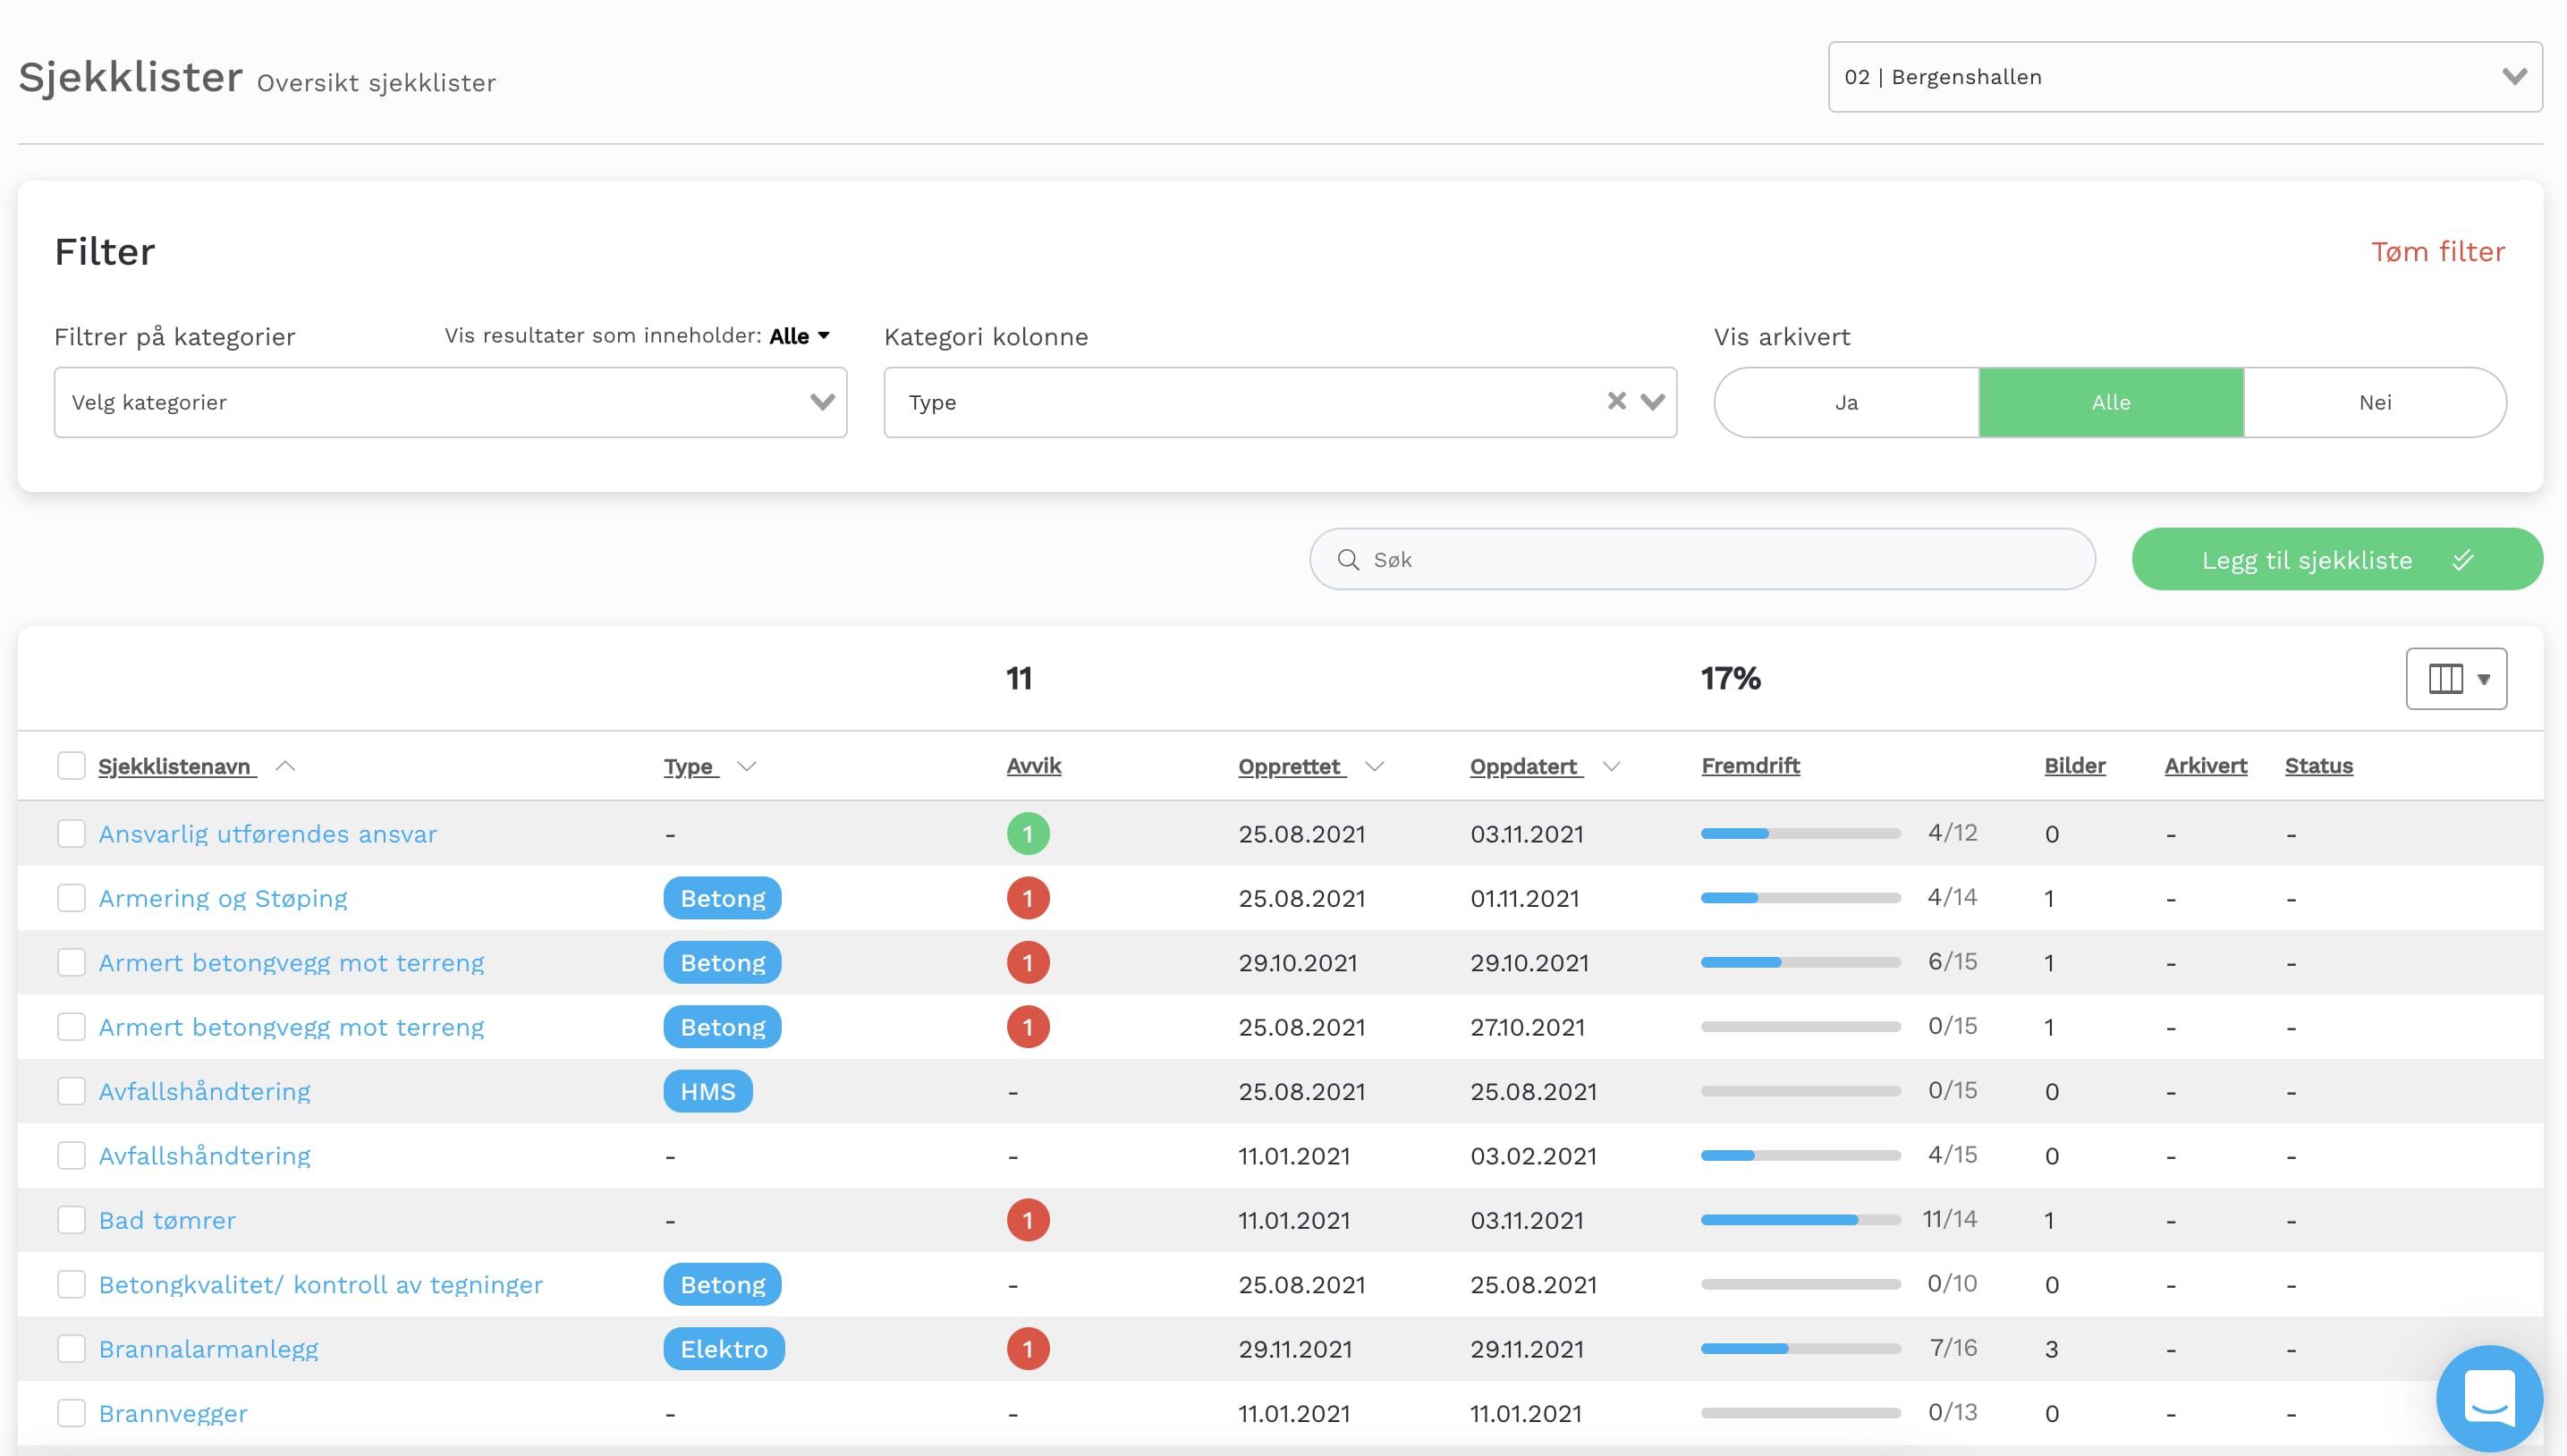The width and height of the screenshot is (2567, 1456).
Task: Click the Tøm filter link
Action: pos(2437,252)
